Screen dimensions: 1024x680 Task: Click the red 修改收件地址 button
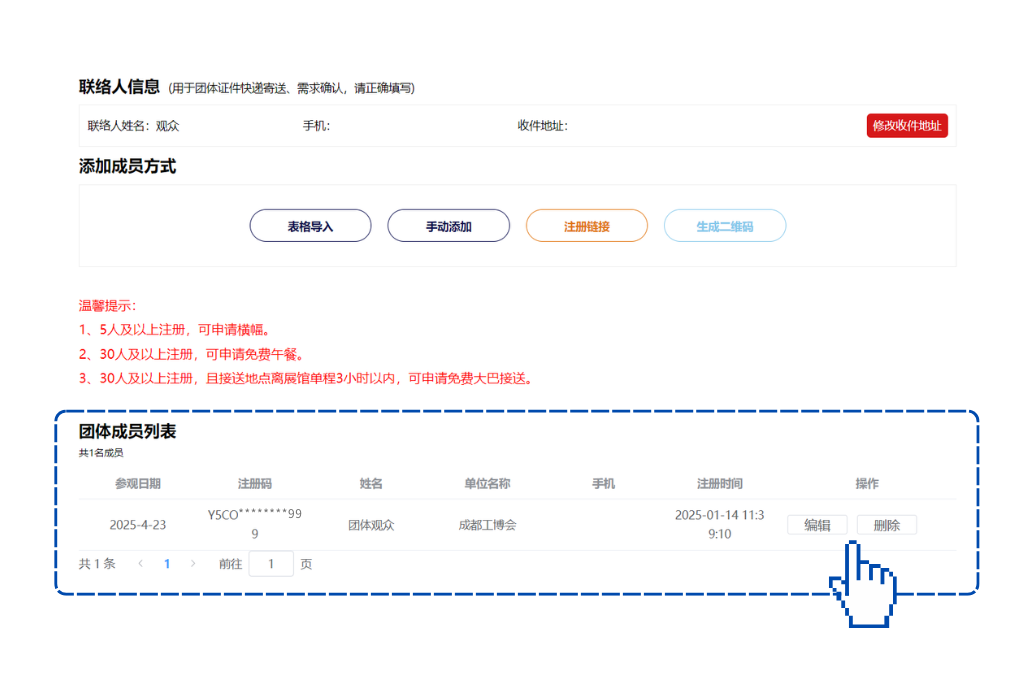pos(906,126)
